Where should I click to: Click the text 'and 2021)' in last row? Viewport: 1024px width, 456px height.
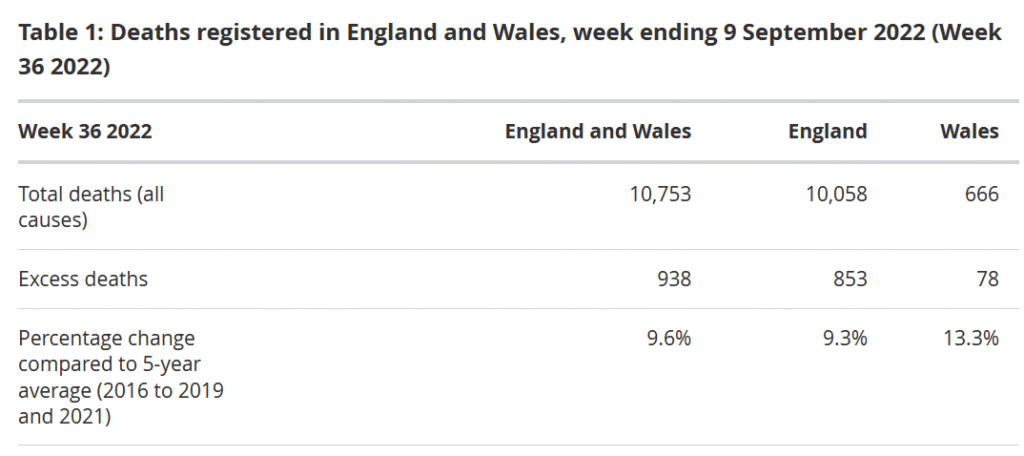[x=65, y=417]
